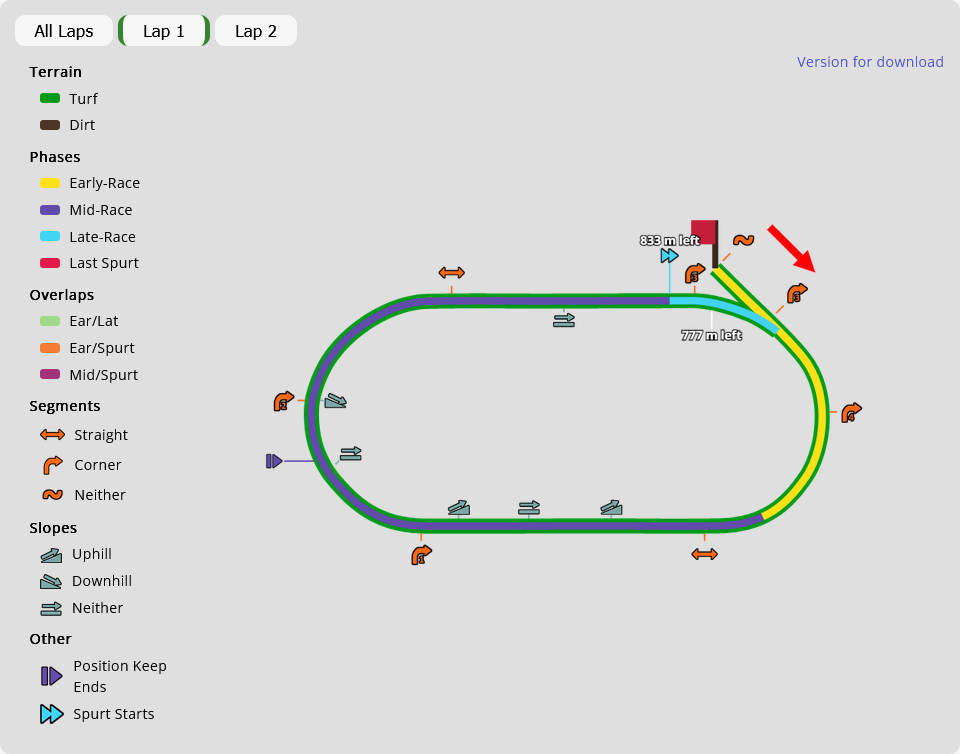Click the Corner 1 marker below the track
Screen dimensions: 960x754
421,555
